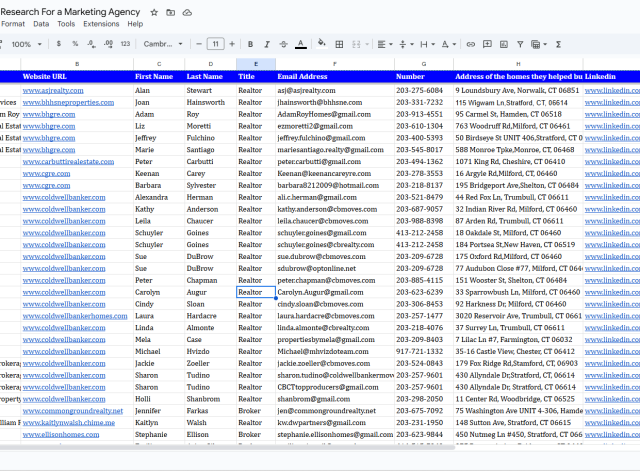
Task: Click the merge cells icon
Action: 356,44
